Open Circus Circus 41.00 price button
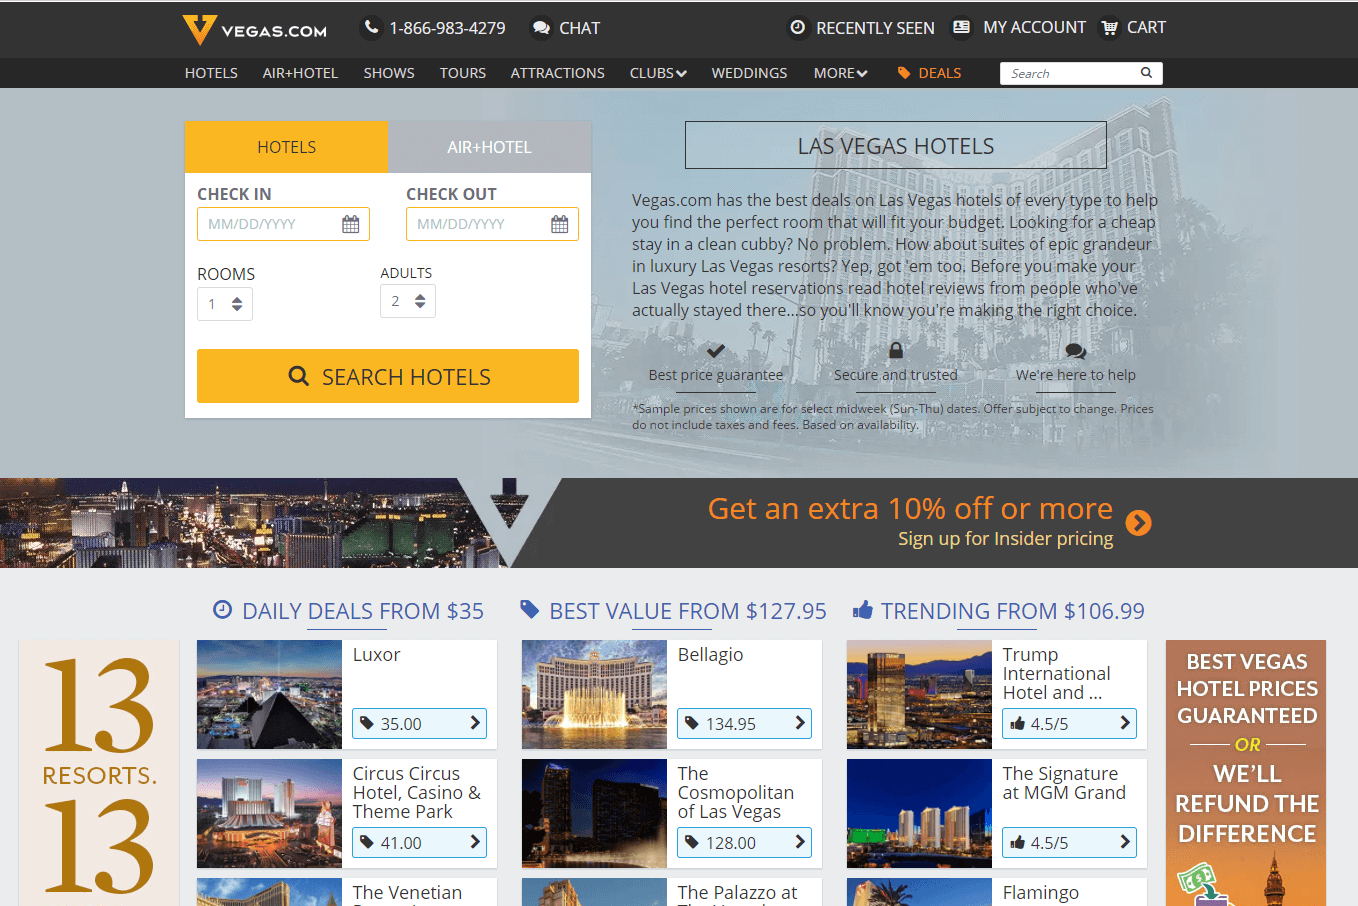1358x906 pixels. [x=419, y=842]
